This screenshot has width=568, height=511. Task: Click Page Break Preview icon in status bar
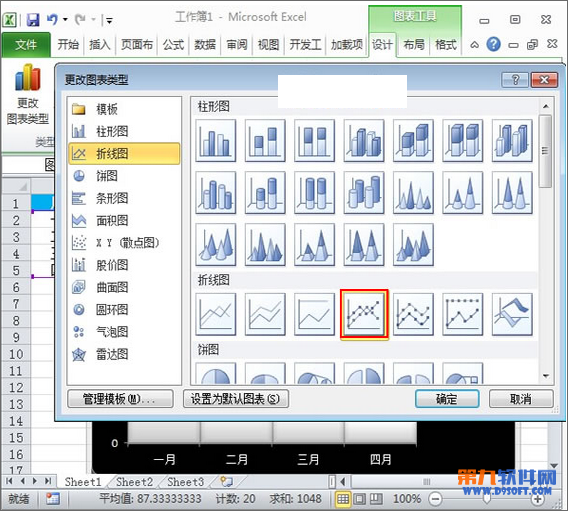[376, 499]
